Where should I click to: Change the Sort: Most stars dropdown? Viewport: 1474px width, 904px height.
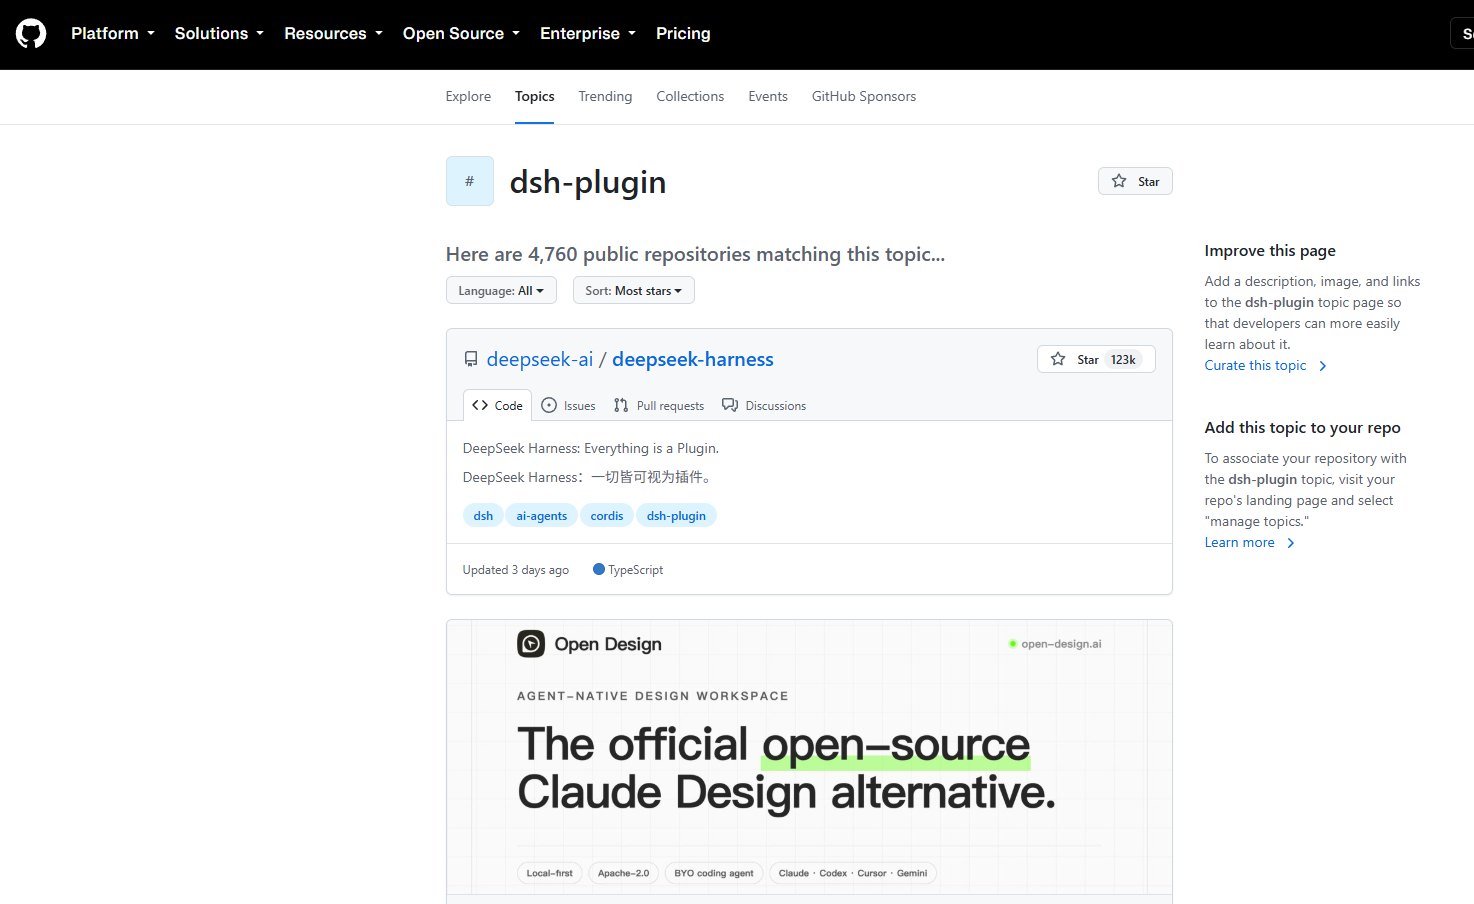633,290
